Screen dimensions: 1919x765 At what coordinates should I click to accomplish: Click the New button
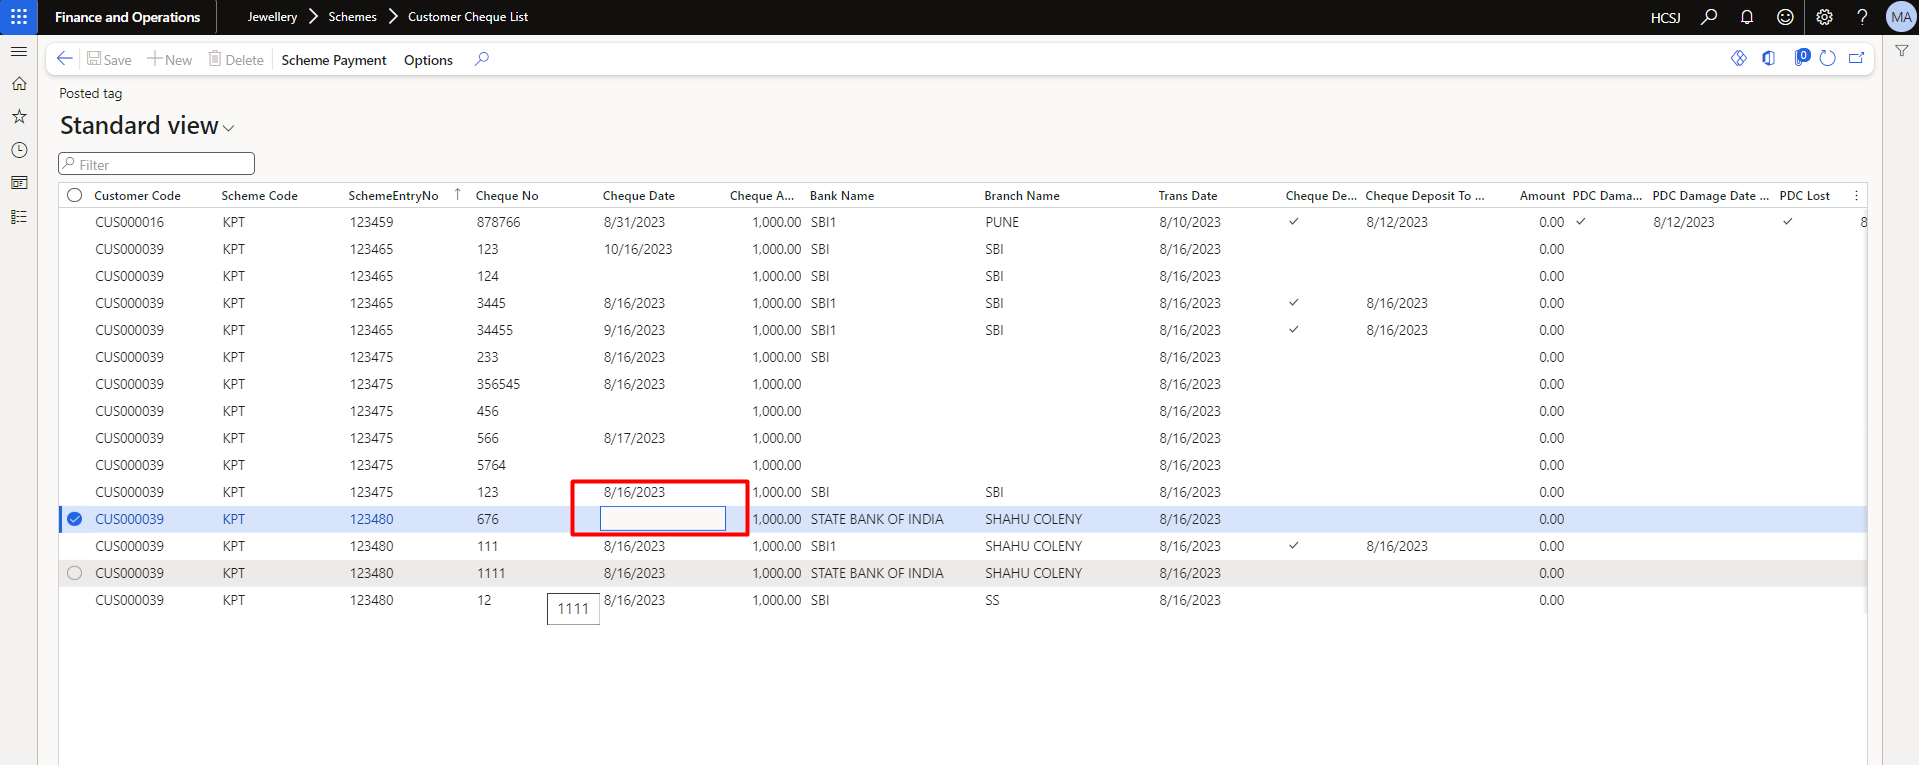(170, 60)
